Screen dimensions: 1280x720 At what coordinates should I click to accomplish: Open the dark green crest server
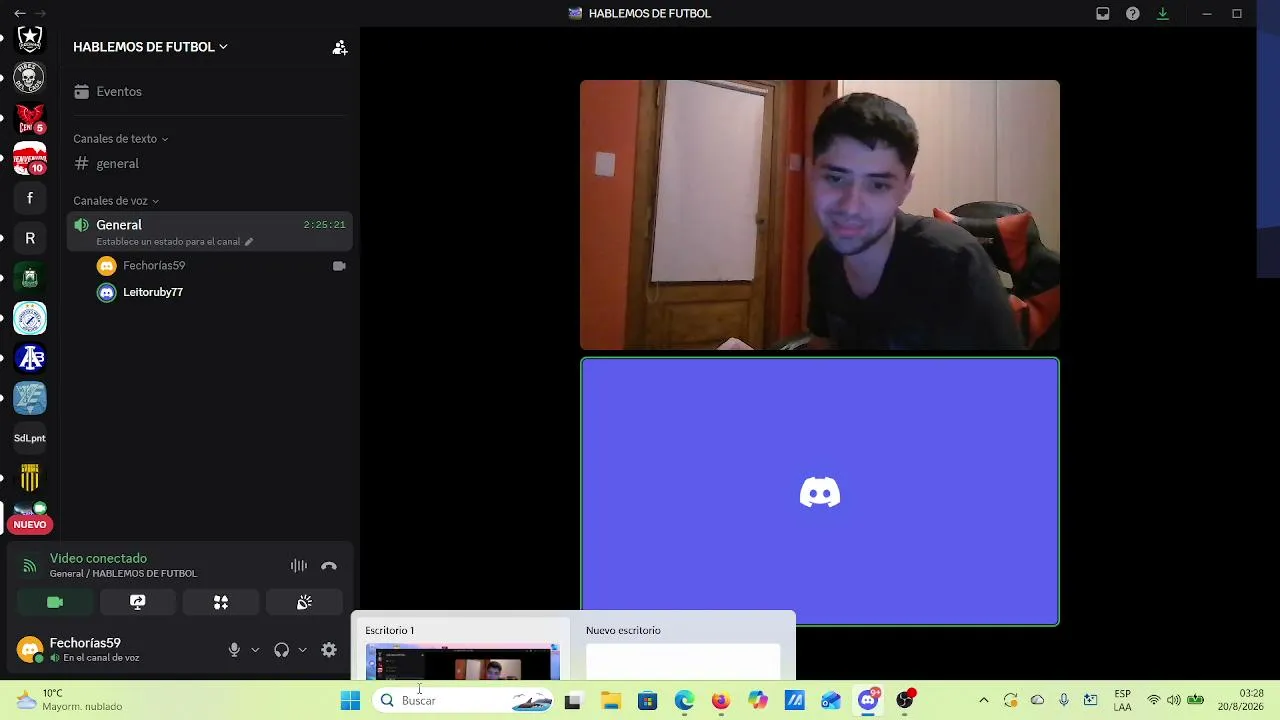pyautogui.click(x=30, y=279)
